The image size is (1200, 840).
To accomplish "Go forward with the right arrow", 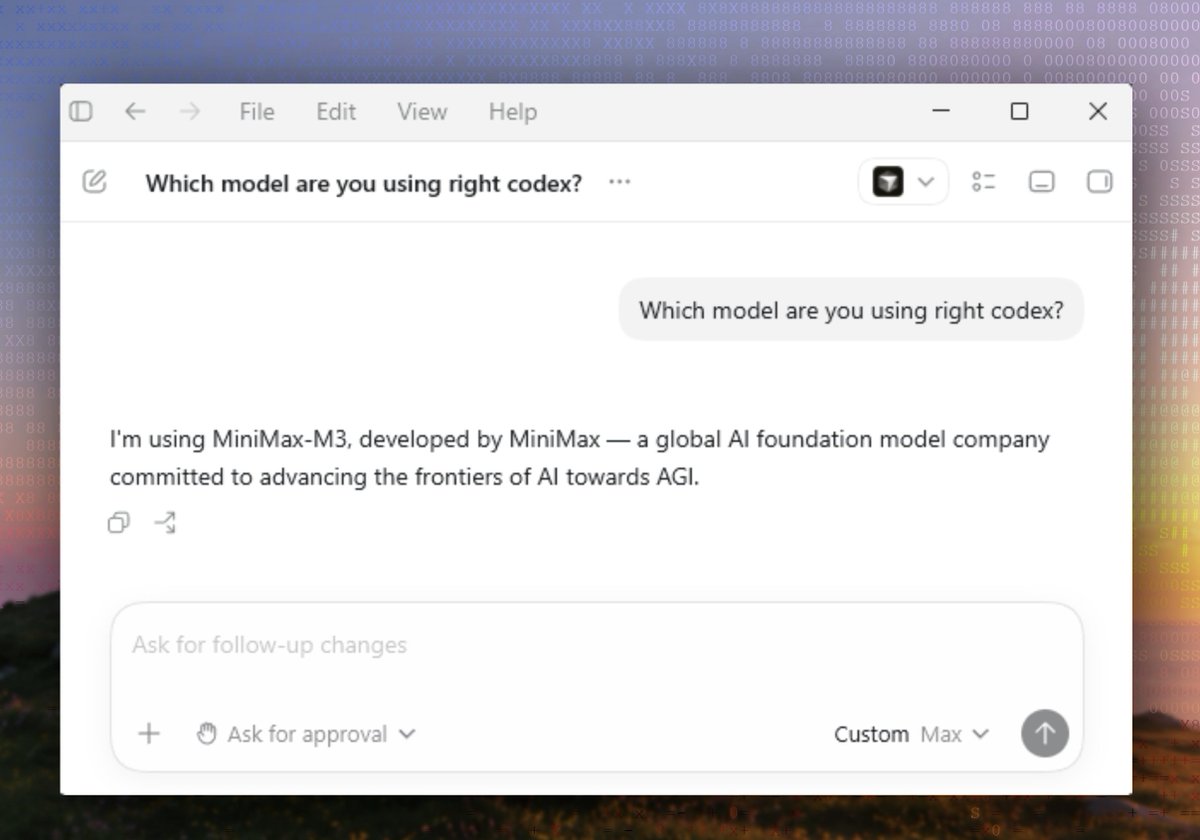I will pyautogui.click(x=190, y=112).
